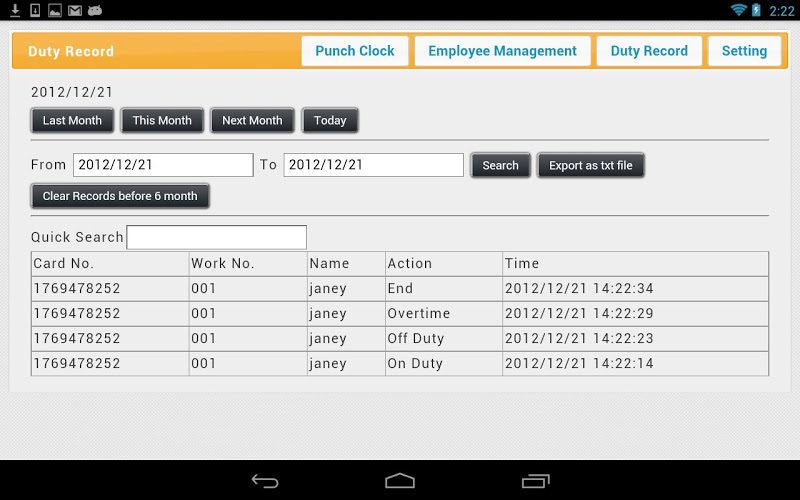This screenshot has height=500, width=800.
Task: Open the Setting tab
Action: click(x=744, y=51)
